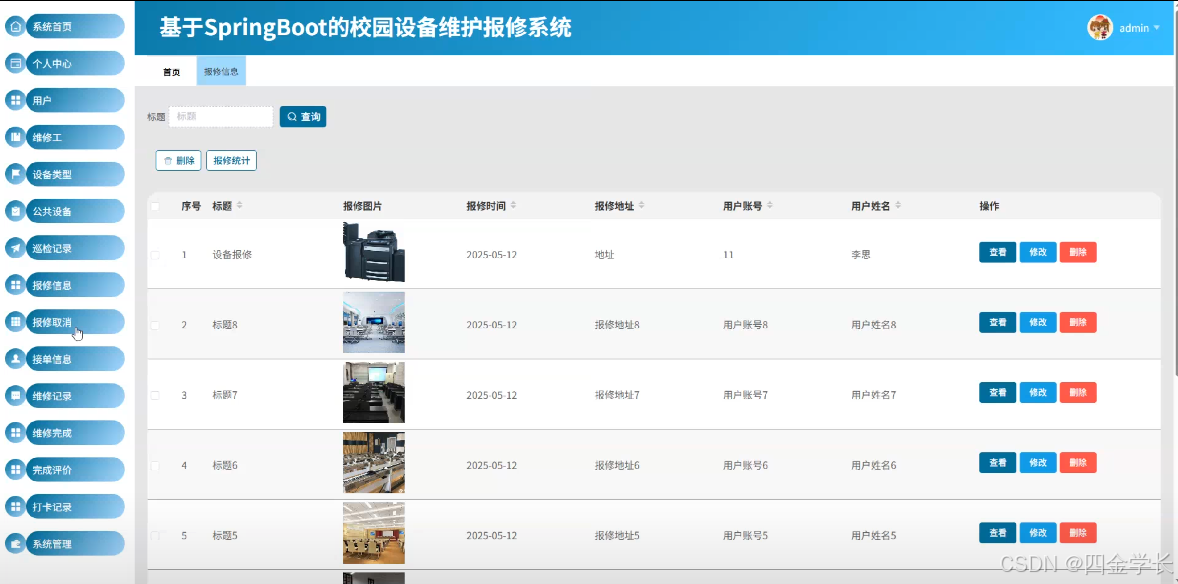Screen dimensions: 1178x584
Task: Sort by the 报修地址 column arrows
Action: tap(642, 205)
